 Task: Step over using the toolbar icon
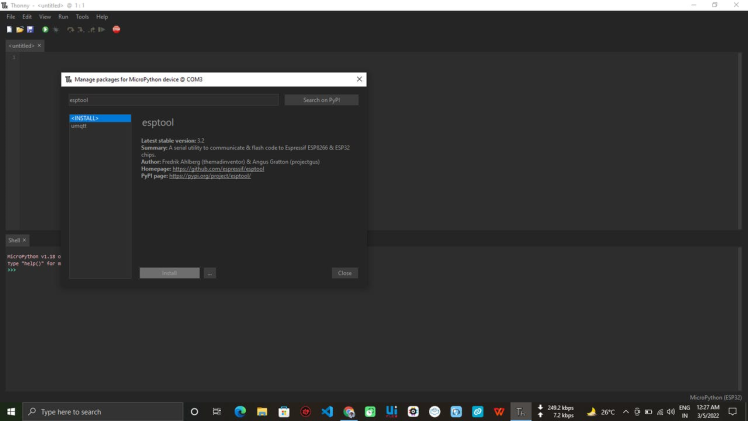tap(71, 30)
